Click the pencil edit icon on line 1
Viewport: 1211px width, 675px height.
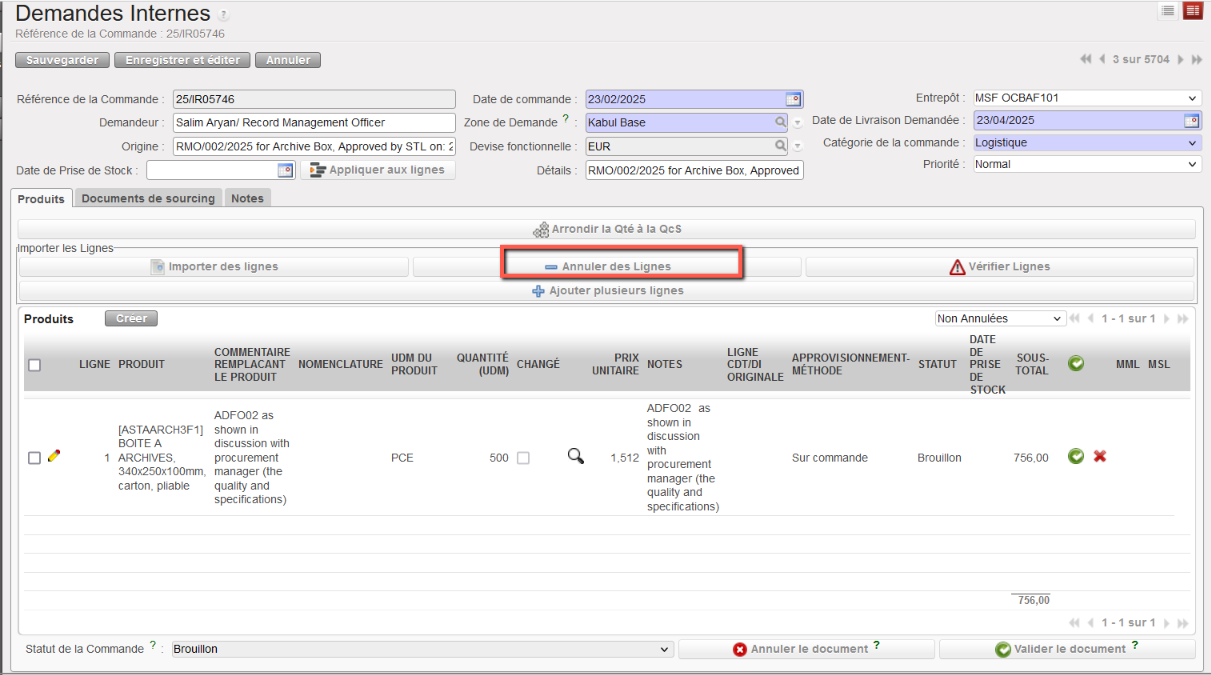click(x=54, y=456)
